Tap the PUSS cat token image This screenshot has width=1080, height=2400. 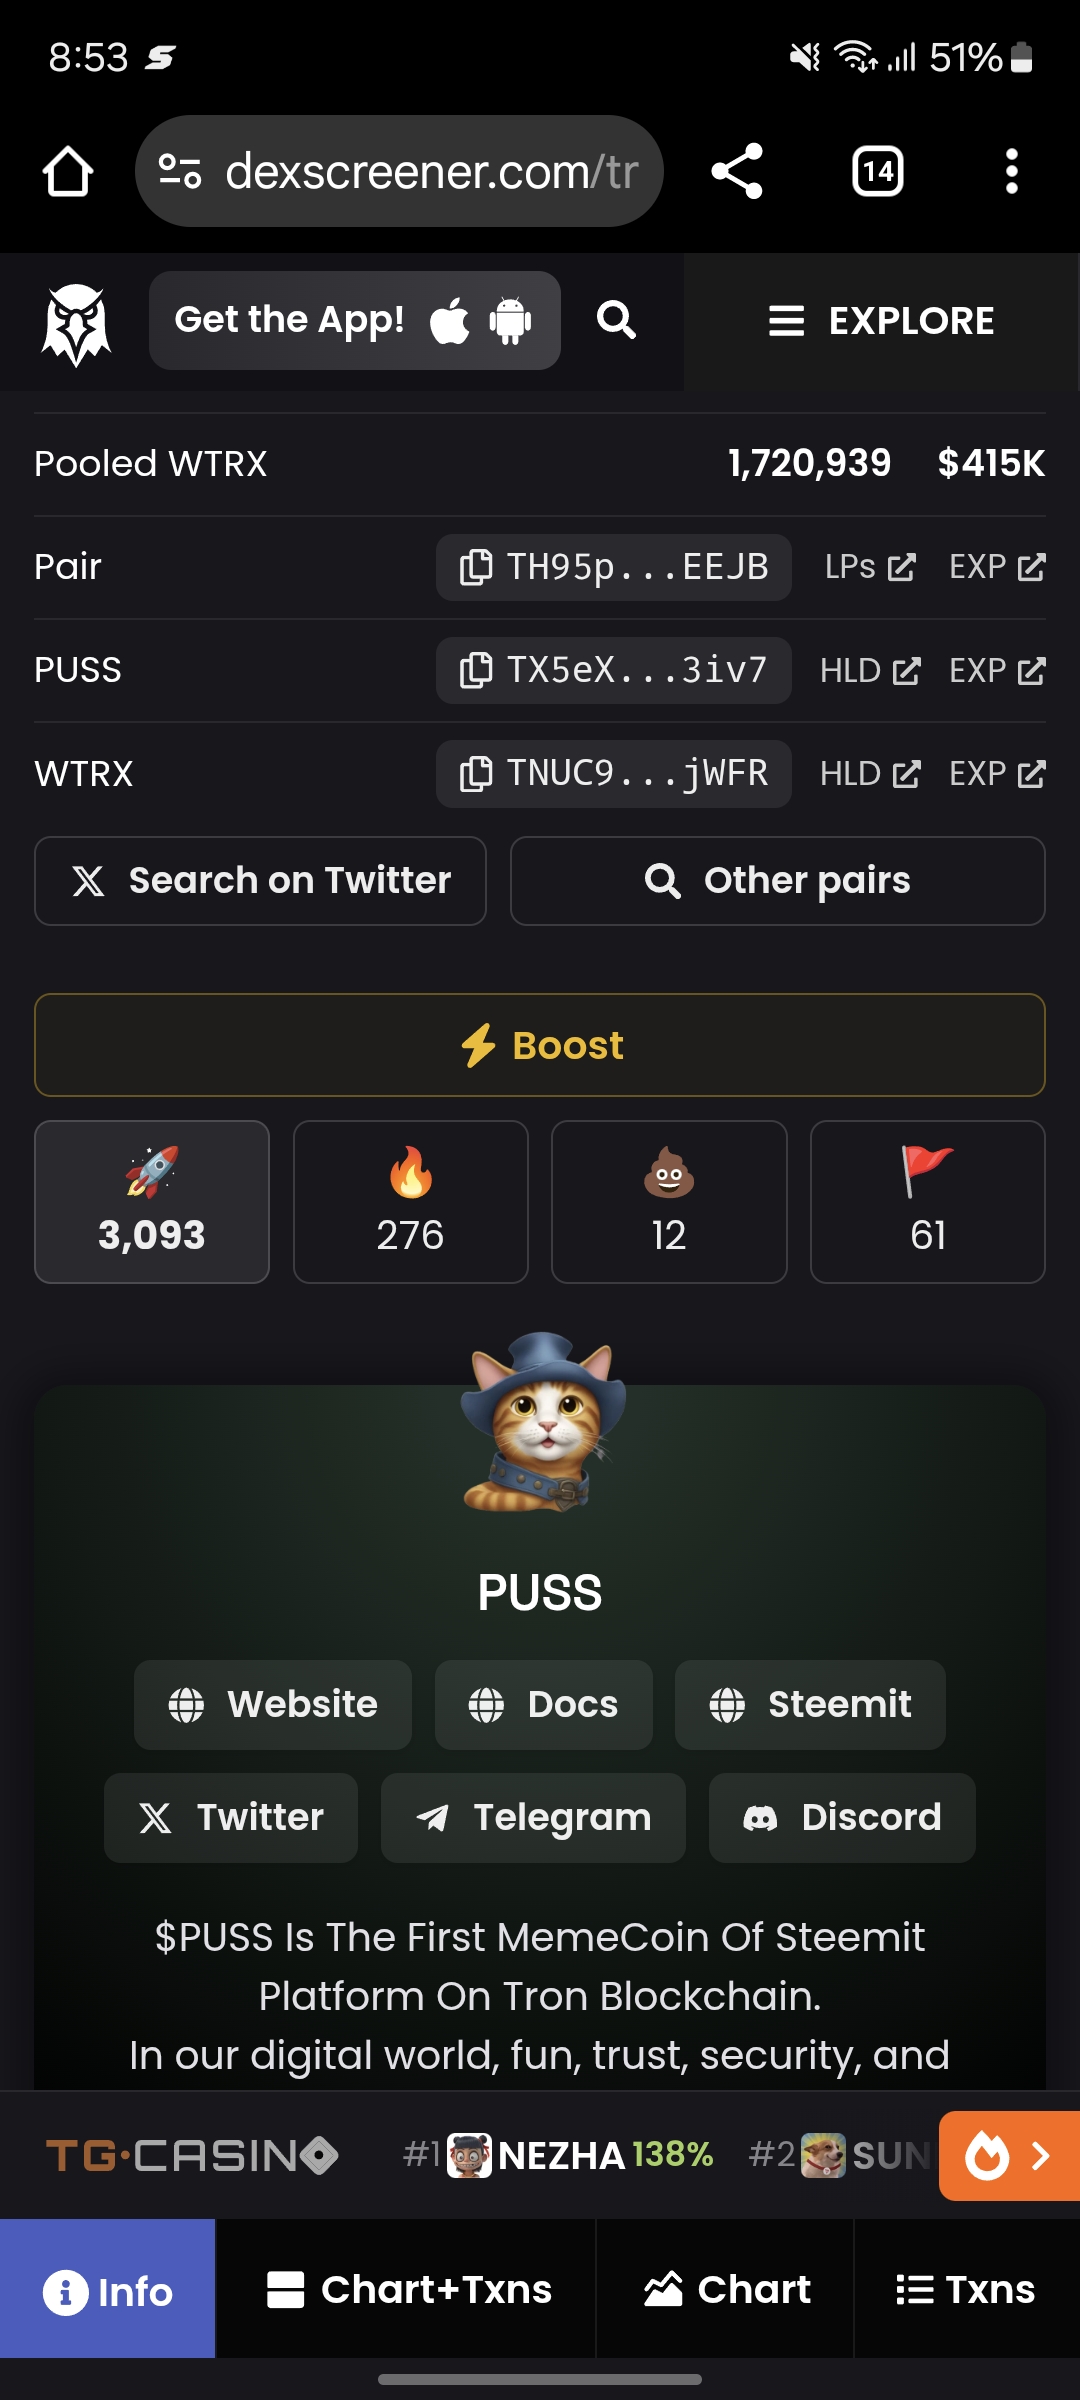tap(542, 1421)
